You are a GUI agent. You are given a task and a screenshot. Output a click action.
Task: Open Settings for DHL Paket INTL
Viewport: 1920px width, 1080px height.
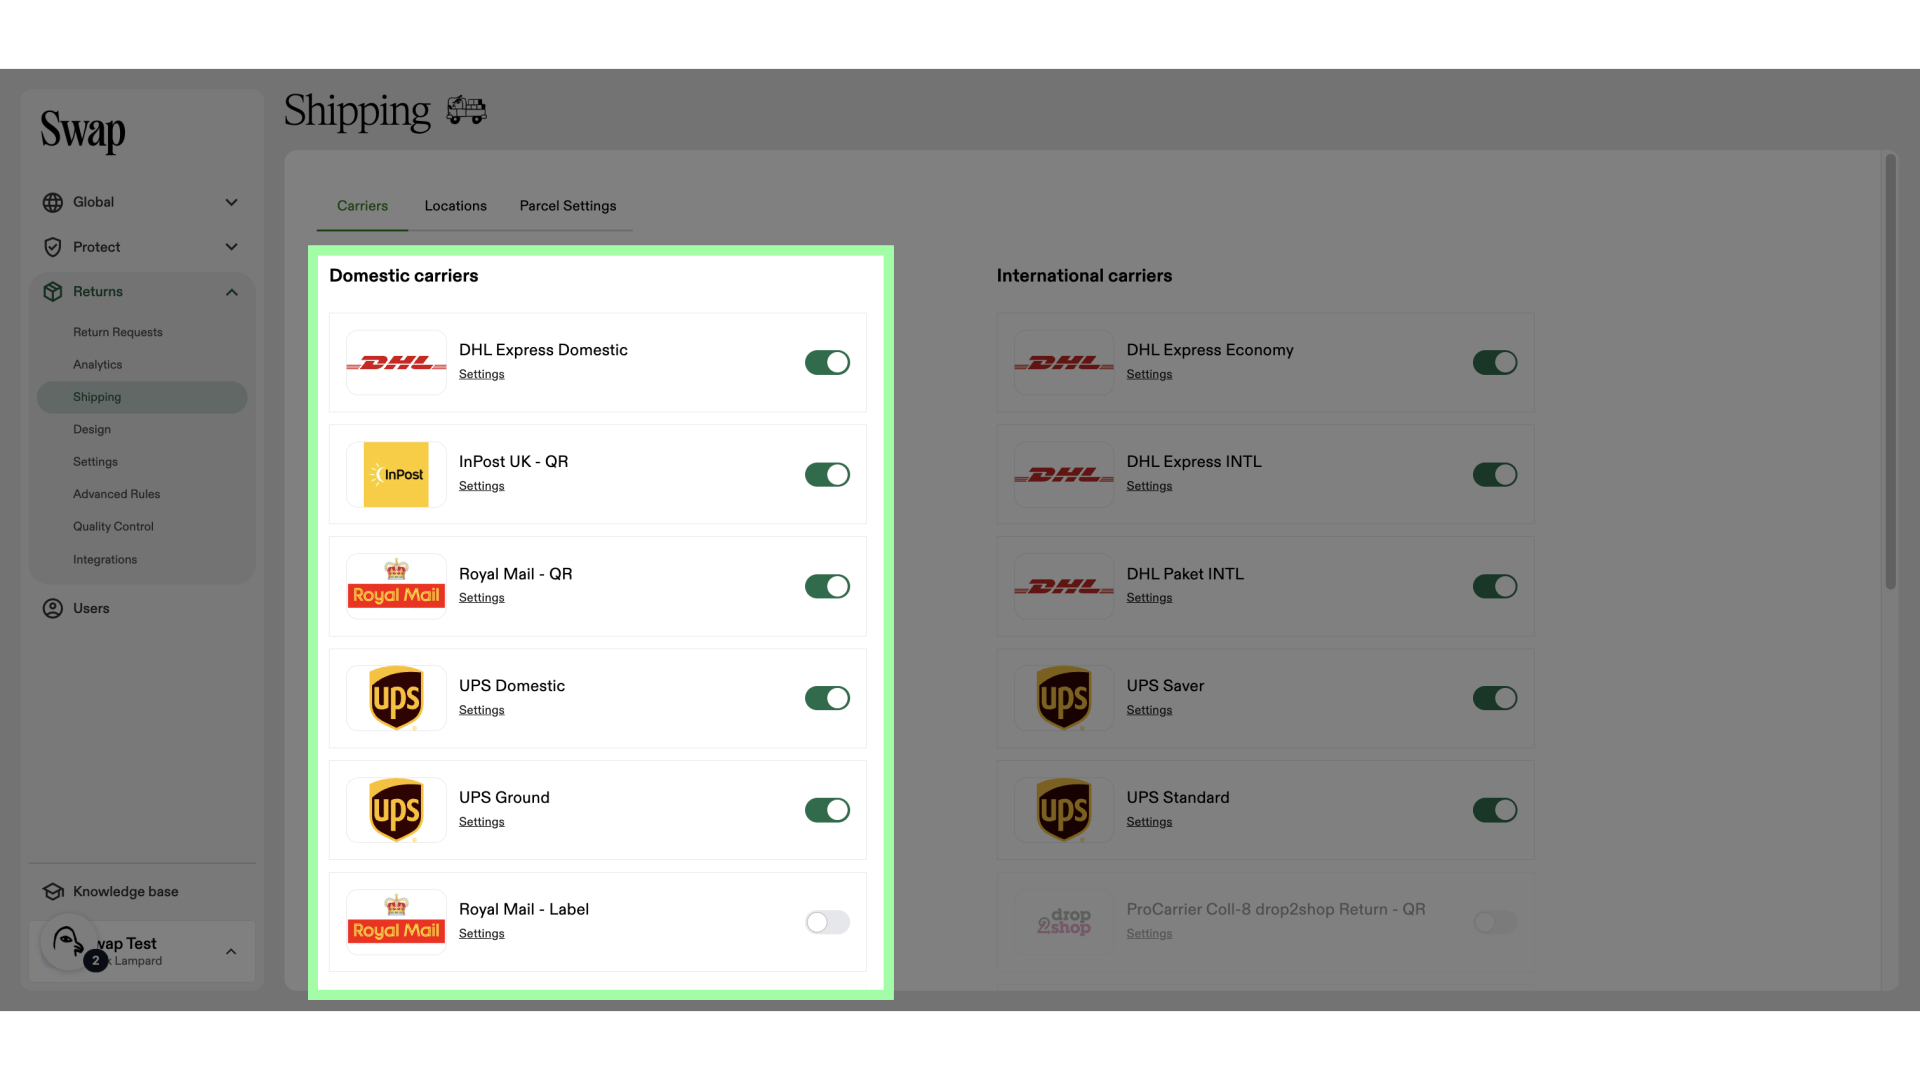coord(1149,598)
